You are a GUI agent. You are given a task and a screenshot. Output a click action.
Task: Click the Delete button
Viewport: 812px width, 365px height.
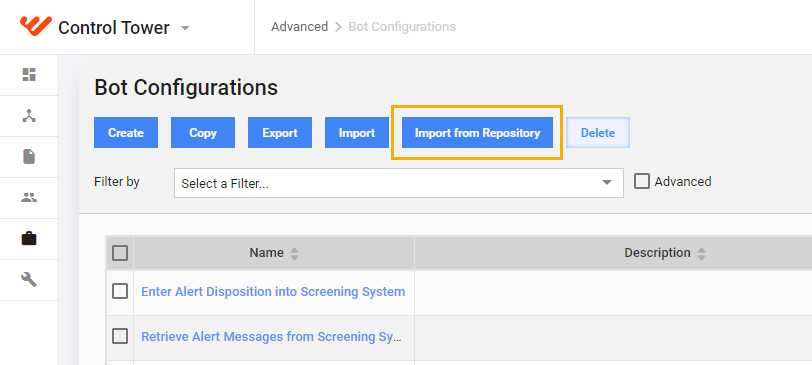tap(598, 133)
